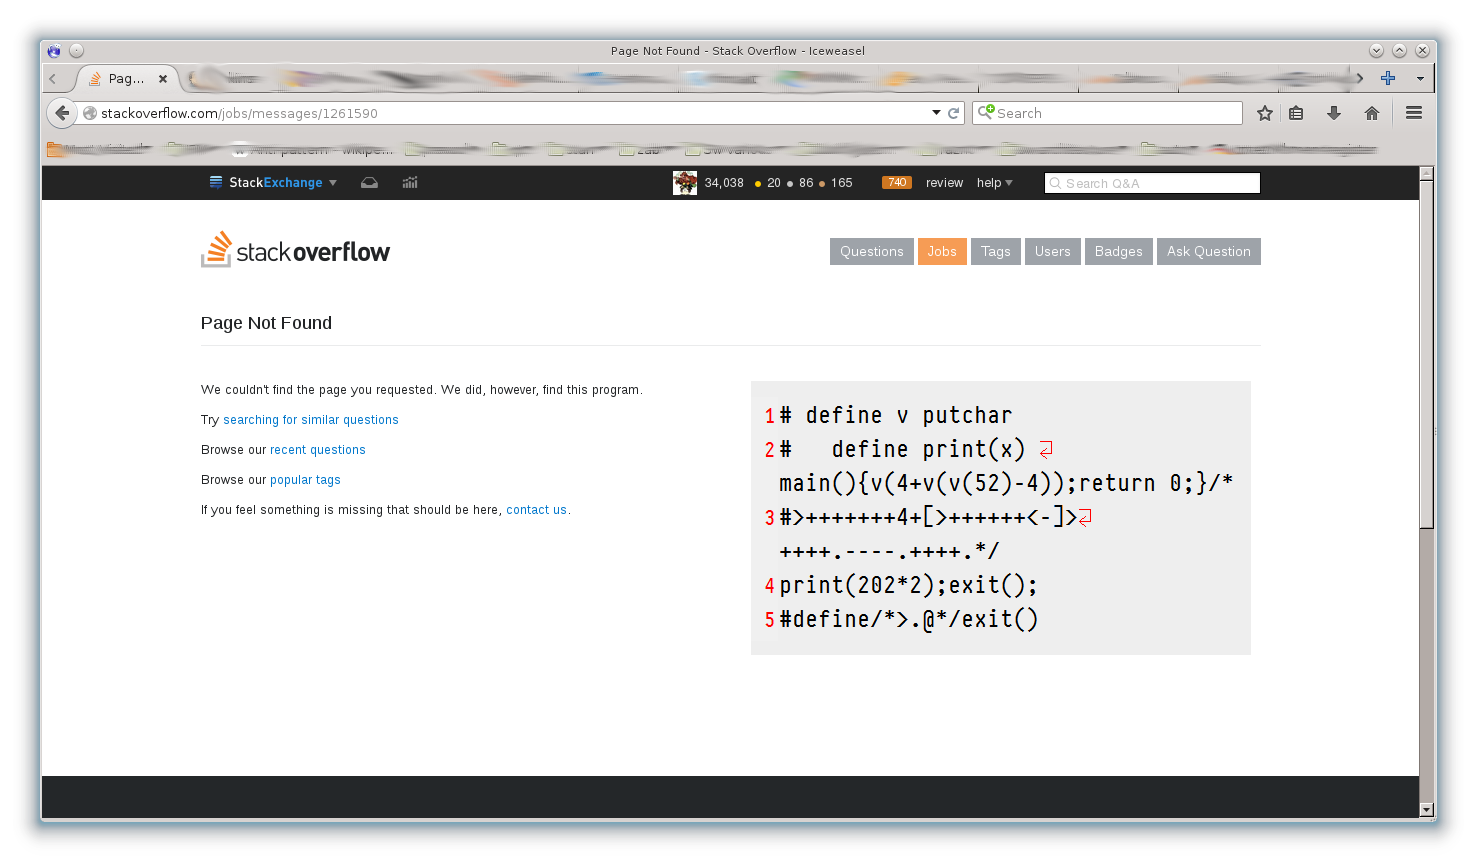The height and width of the screenshot is (862, 1477).
Task: Click the search engine icon in the Search box
Action: (x=986, y=112)
